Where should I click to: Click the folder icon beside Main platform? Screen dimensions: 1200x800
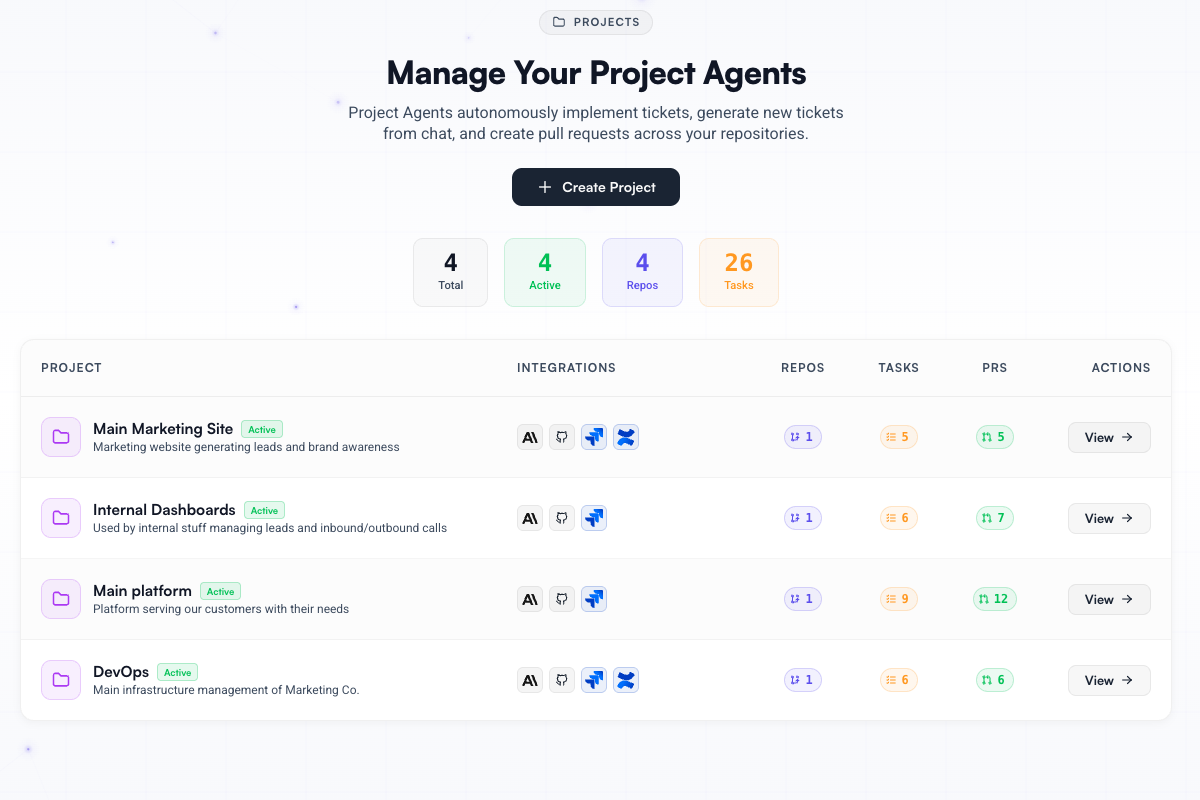coord(61,599)
